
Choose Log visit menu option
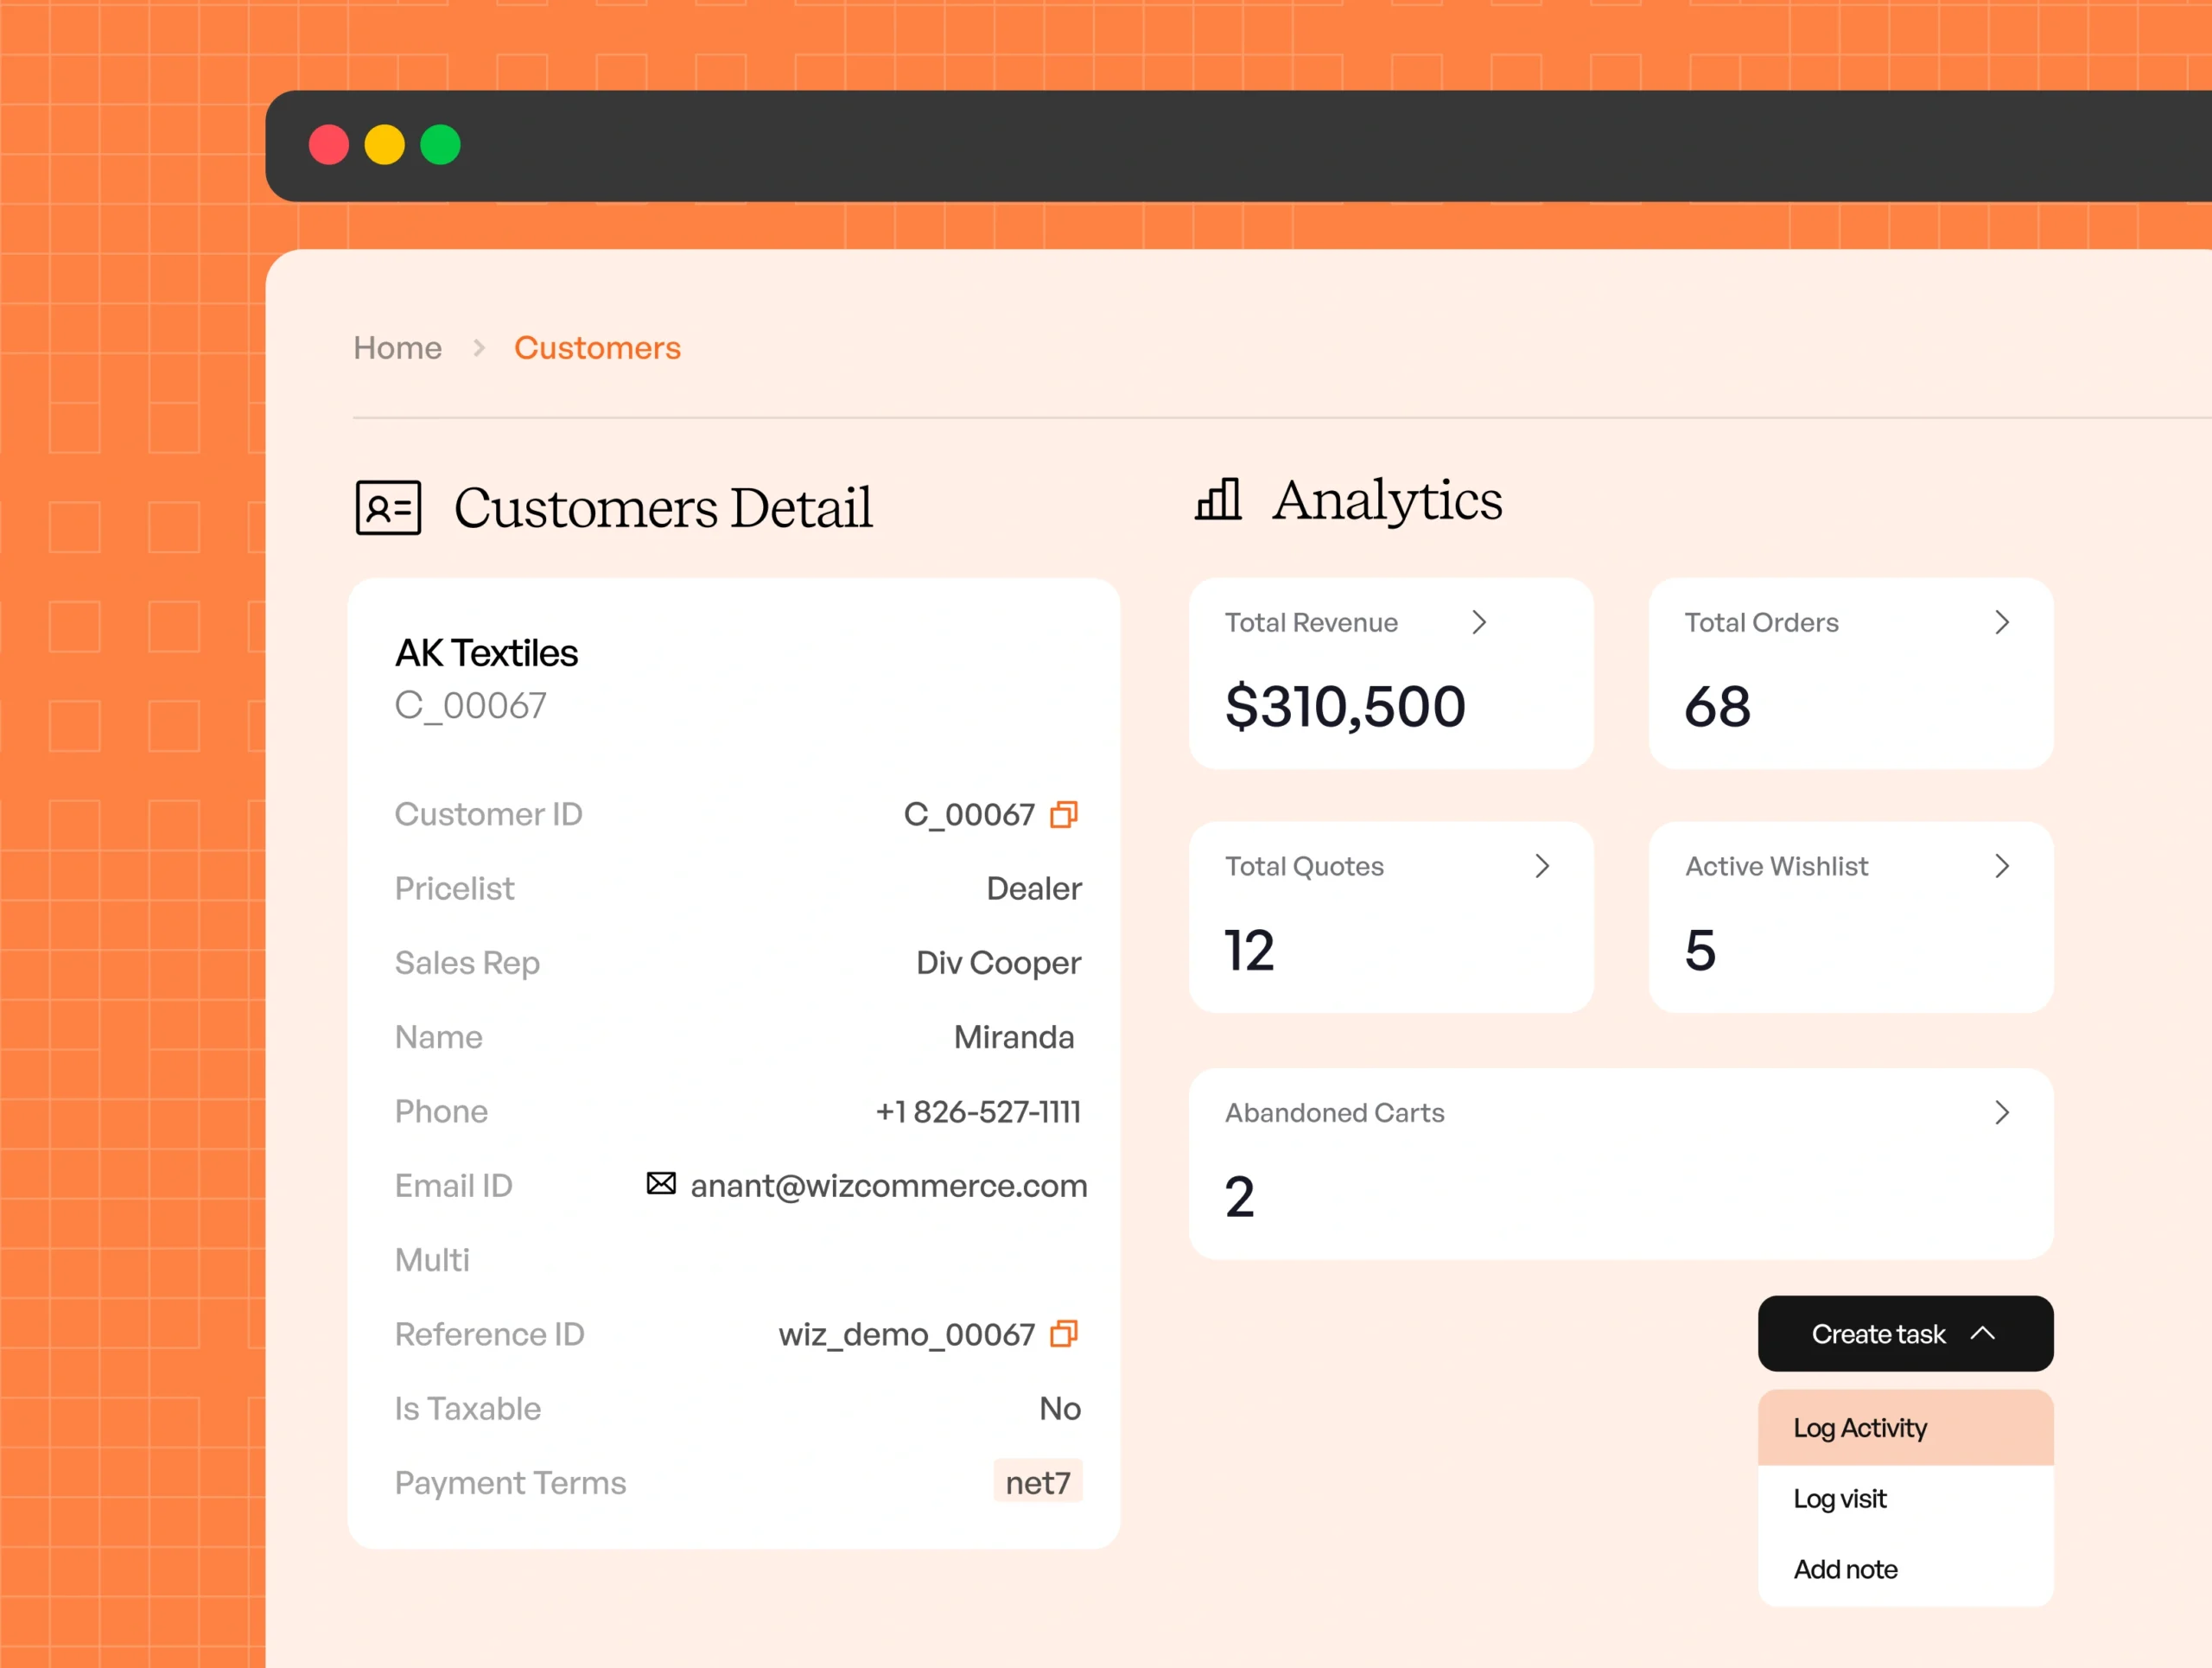pos(1840,1498)
